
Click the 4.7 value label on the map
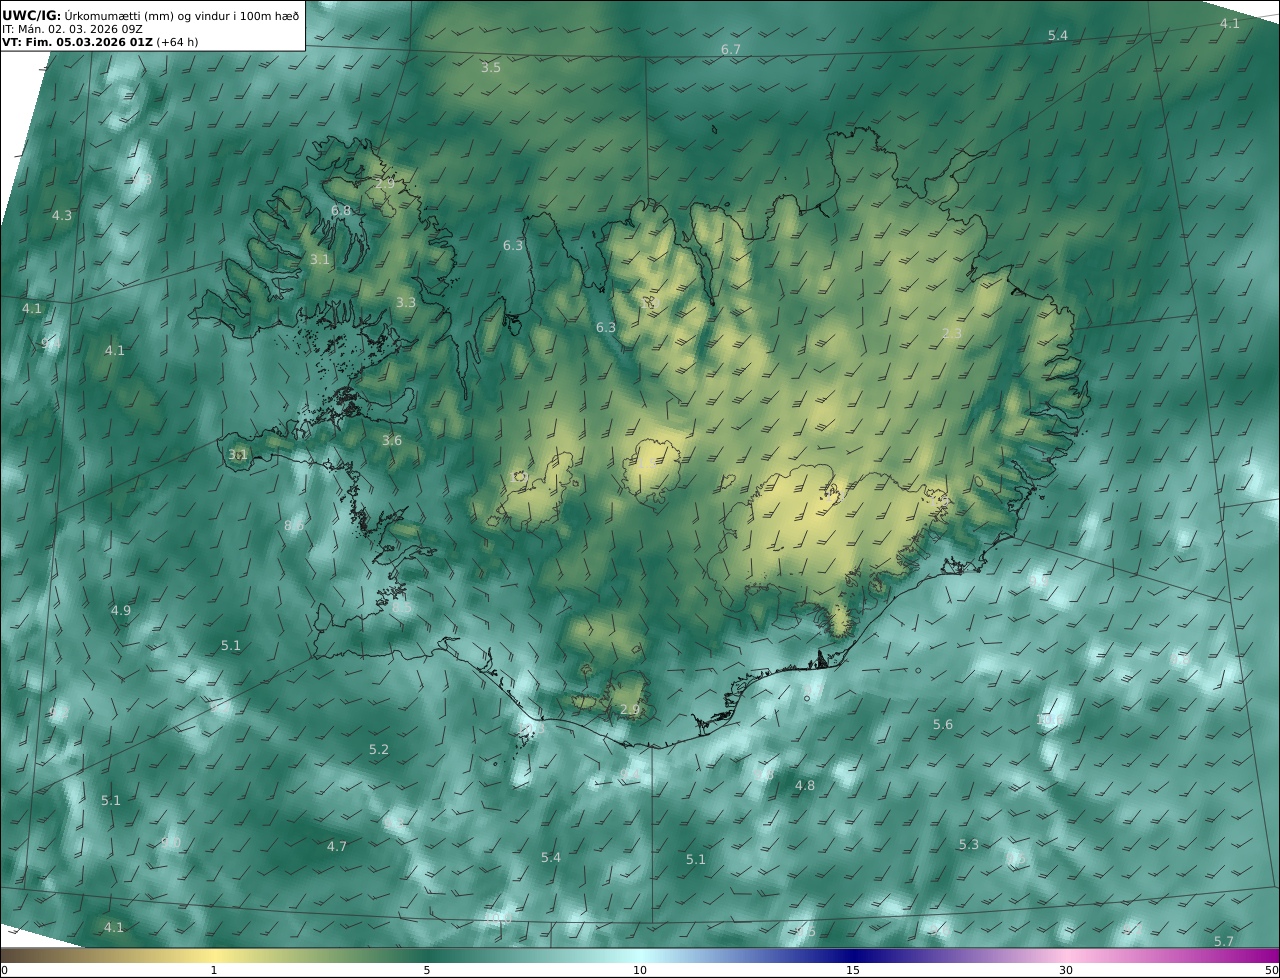[337, 847]
